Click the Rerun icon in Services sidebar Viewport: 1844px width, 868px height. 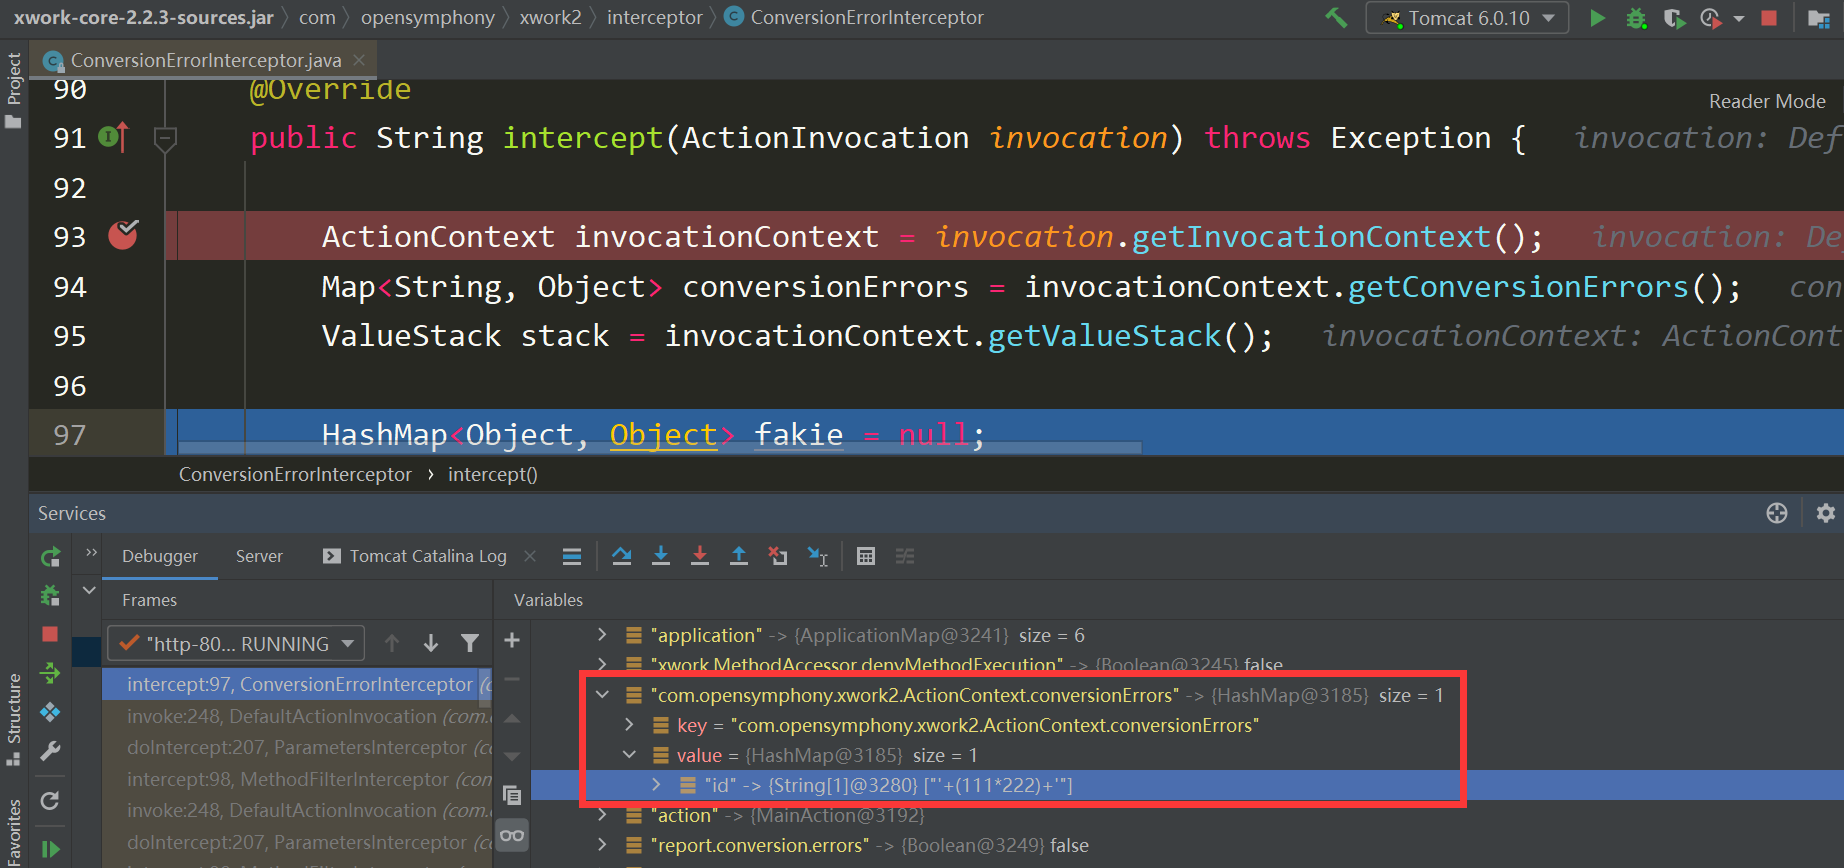[50, 557]
